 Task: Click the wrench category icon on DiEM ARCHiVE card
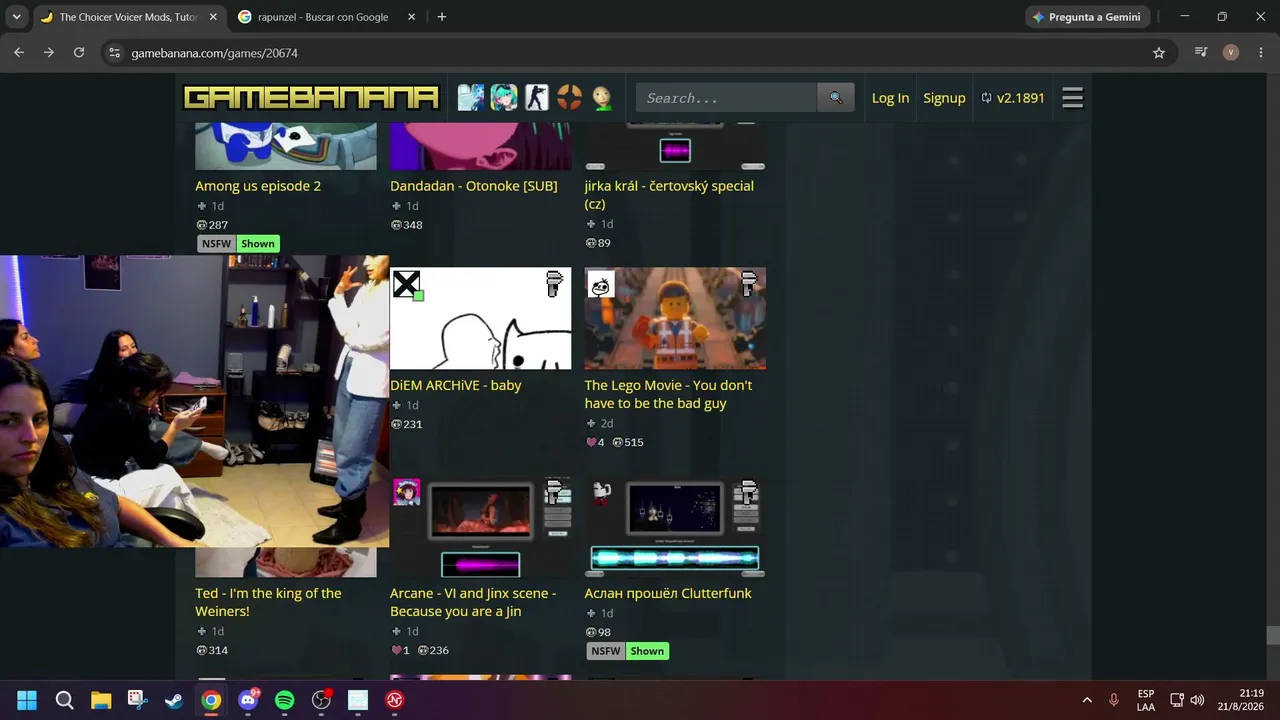[x=554, y=285]
